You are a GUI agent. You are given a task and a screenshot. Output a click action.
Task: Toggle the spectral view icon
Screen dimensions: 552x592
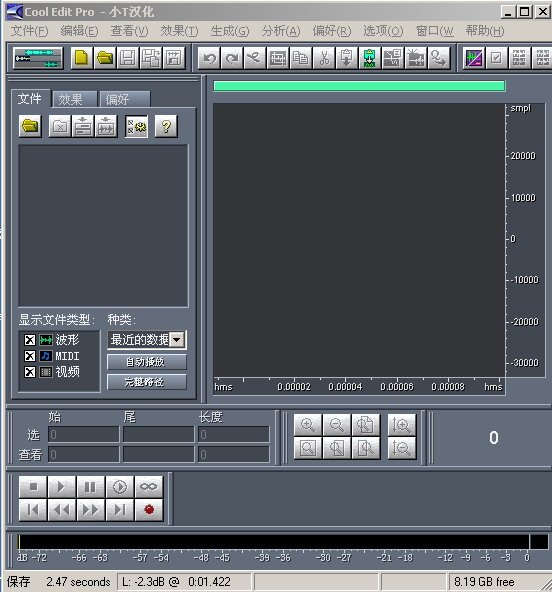click(x=474, y=58)
